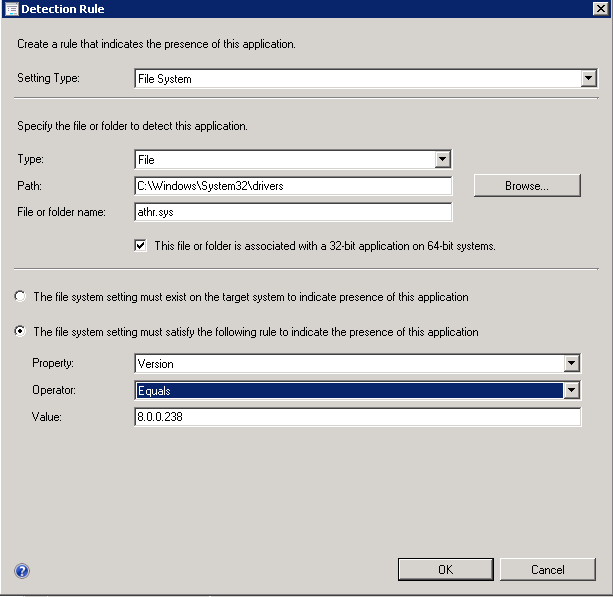Focus the File or folder name field
This screenshot has height=597, width=613.
click(292, 212)
